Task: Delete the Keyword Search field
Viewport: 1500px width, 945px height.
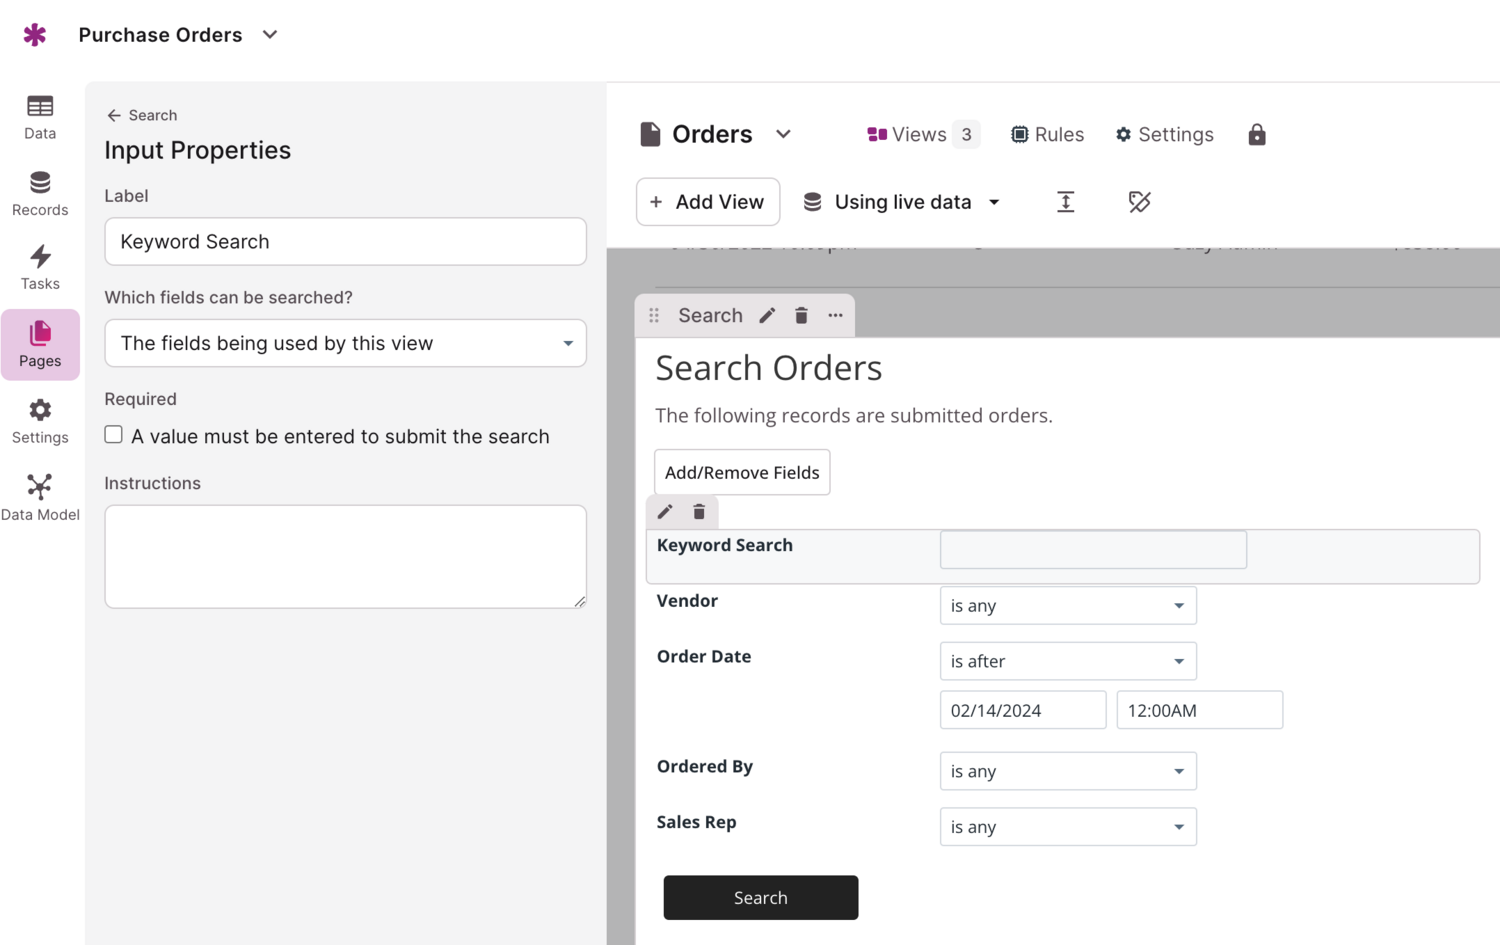Action: pyautogui.click(x=699, y=512)
